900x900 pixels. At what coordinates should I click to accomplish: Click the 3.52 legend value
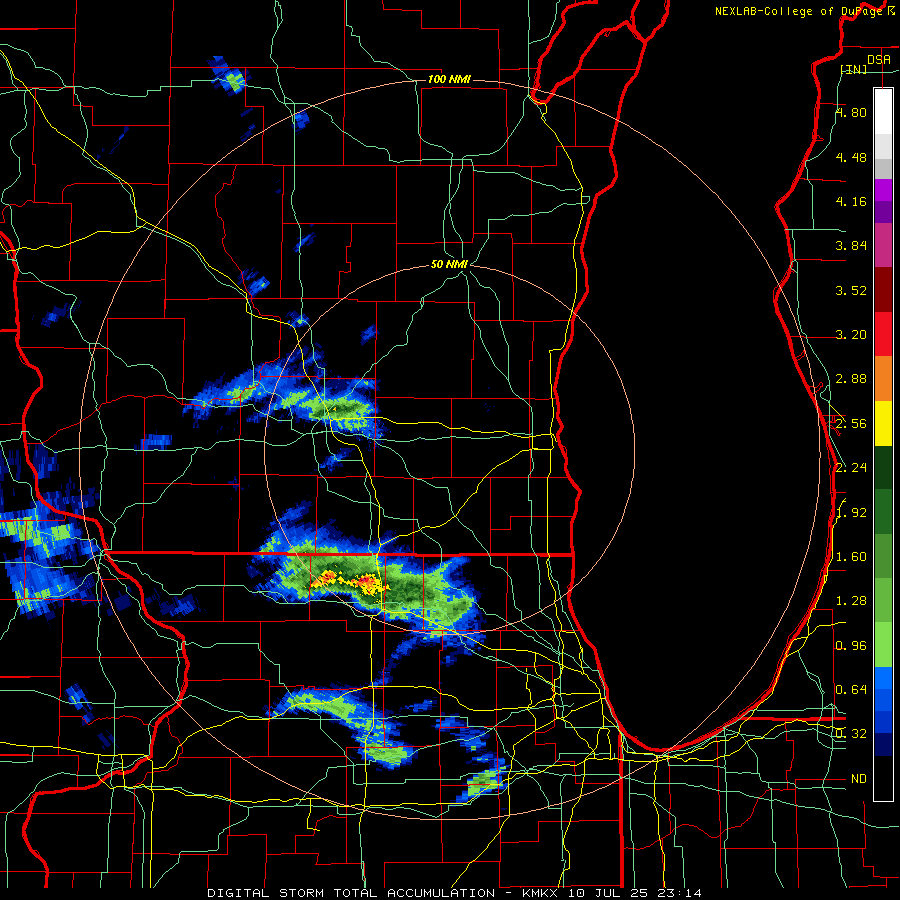(851, 290)
